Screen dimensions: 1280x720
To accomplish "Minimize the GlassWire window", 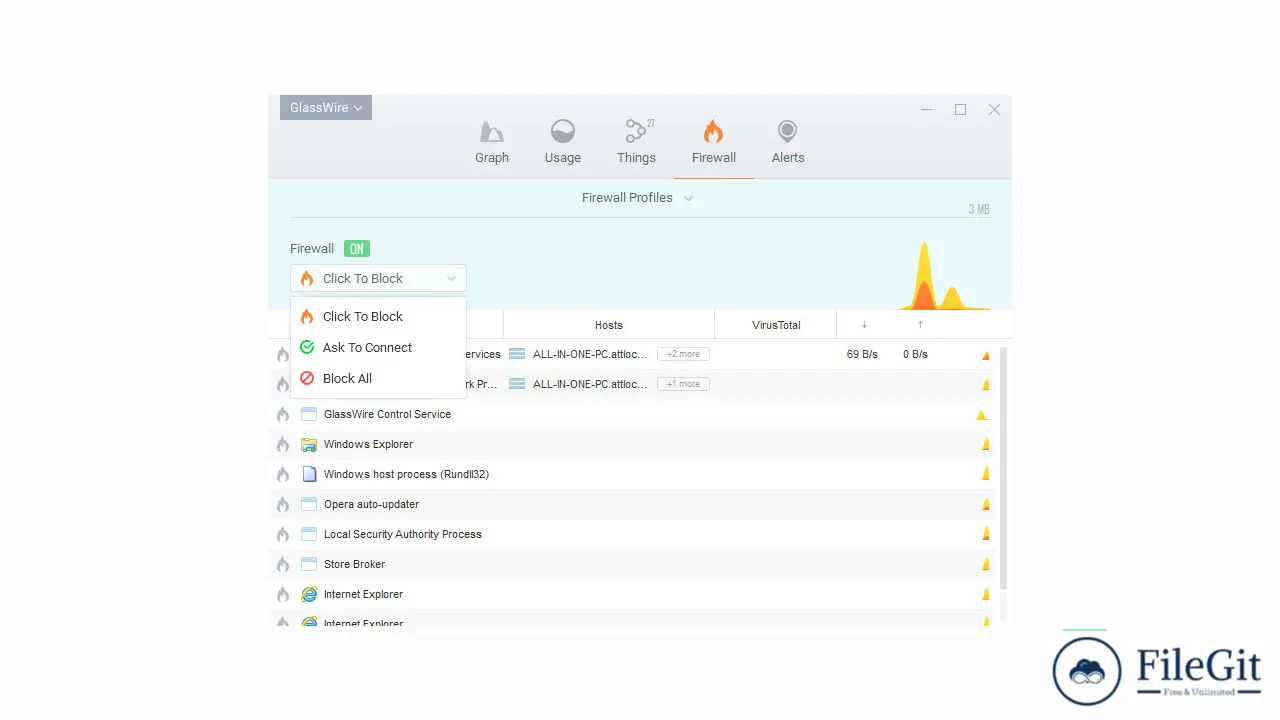I will coord(927,110).
